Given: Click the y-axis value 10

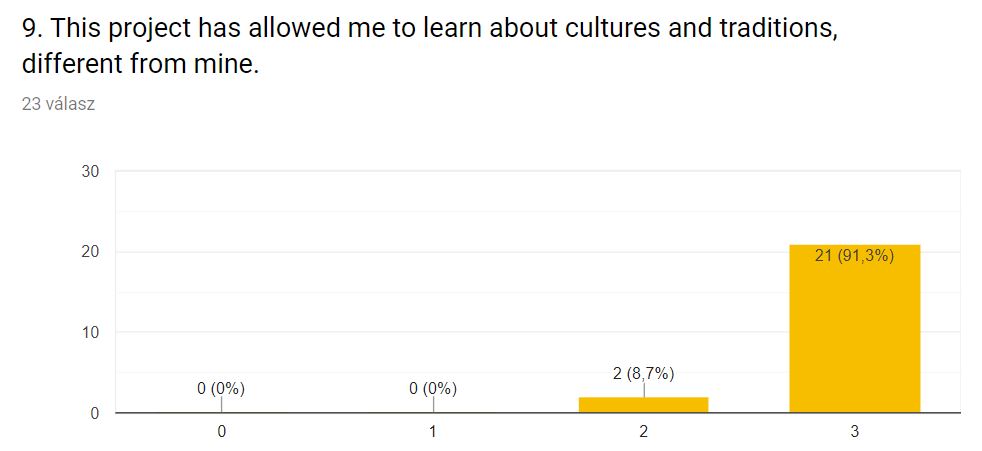Looking at the screenshot, I should (x=90, y=332).
